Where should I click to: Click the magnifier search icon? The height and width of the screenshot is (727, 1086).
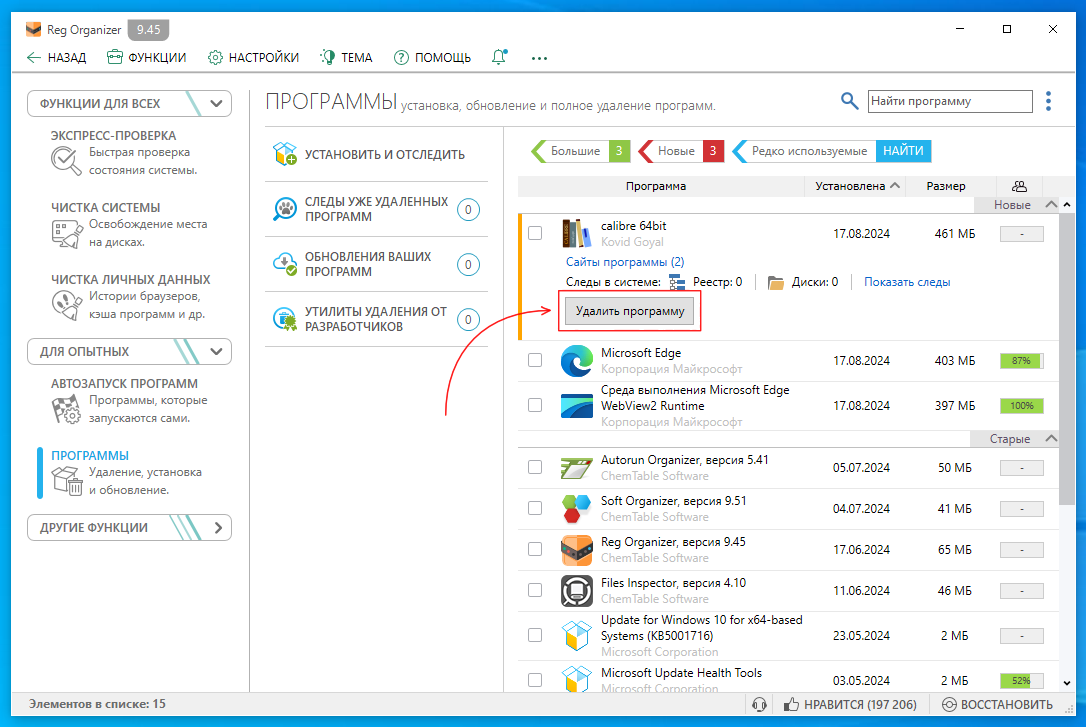[x=849, y=101]
